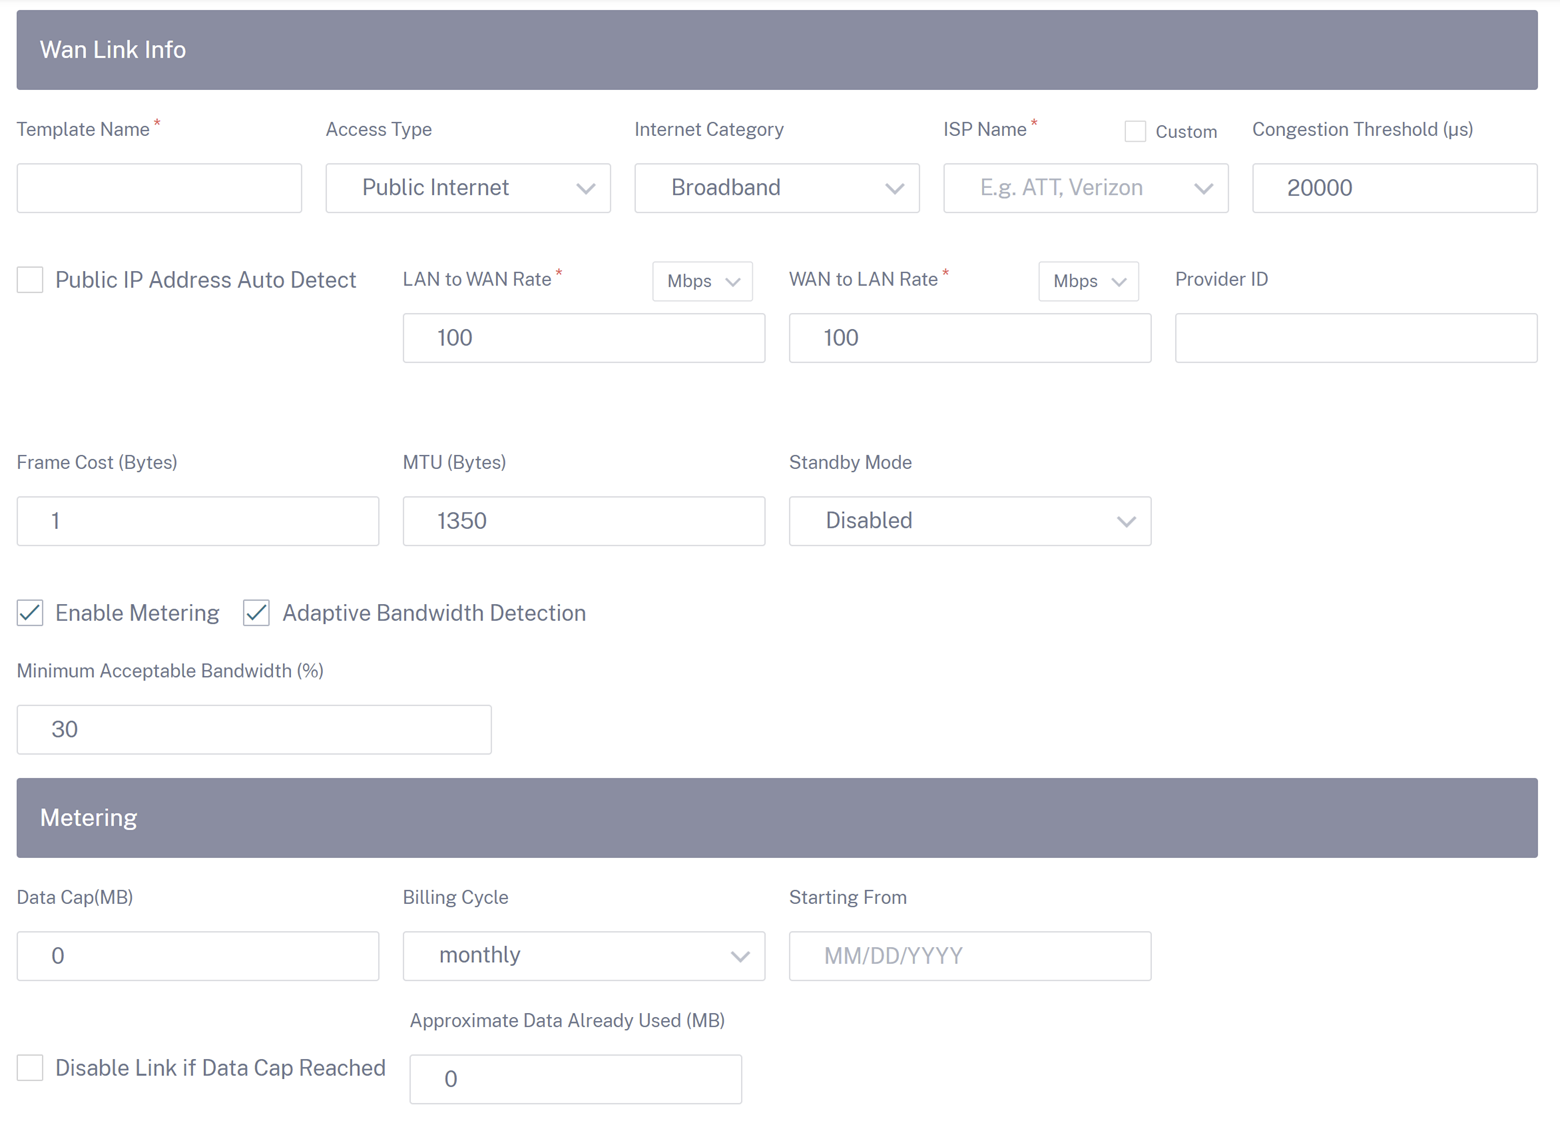
Task: Click the Provider ID input field
Action: coord(1356,338)
